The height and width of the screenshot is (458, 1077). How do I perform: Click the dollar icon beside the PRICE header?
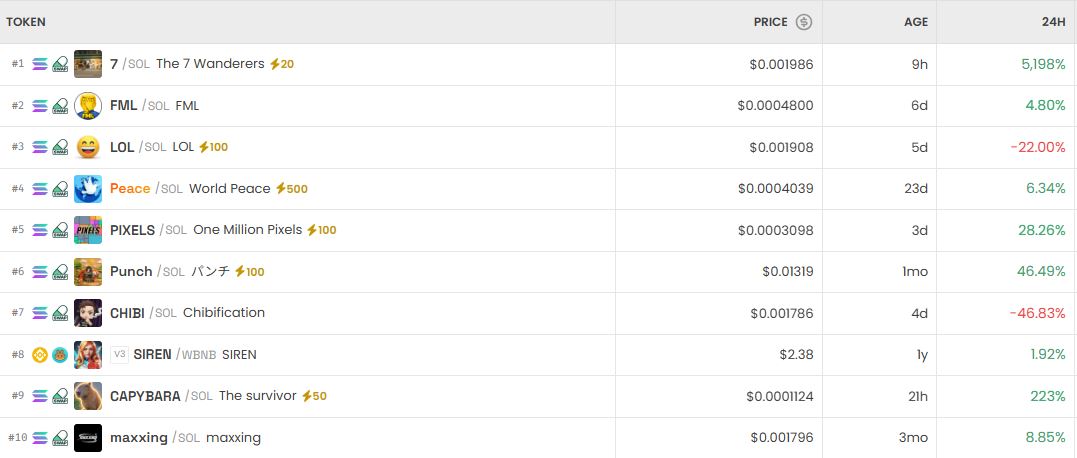pyautogui.click(x=804, y=22)
